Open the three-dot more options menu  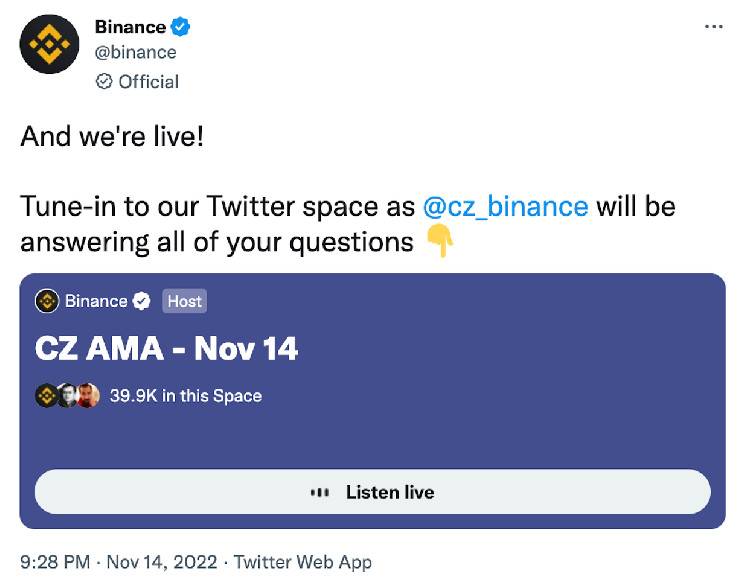pyautogui.click(x=713, y=26)
